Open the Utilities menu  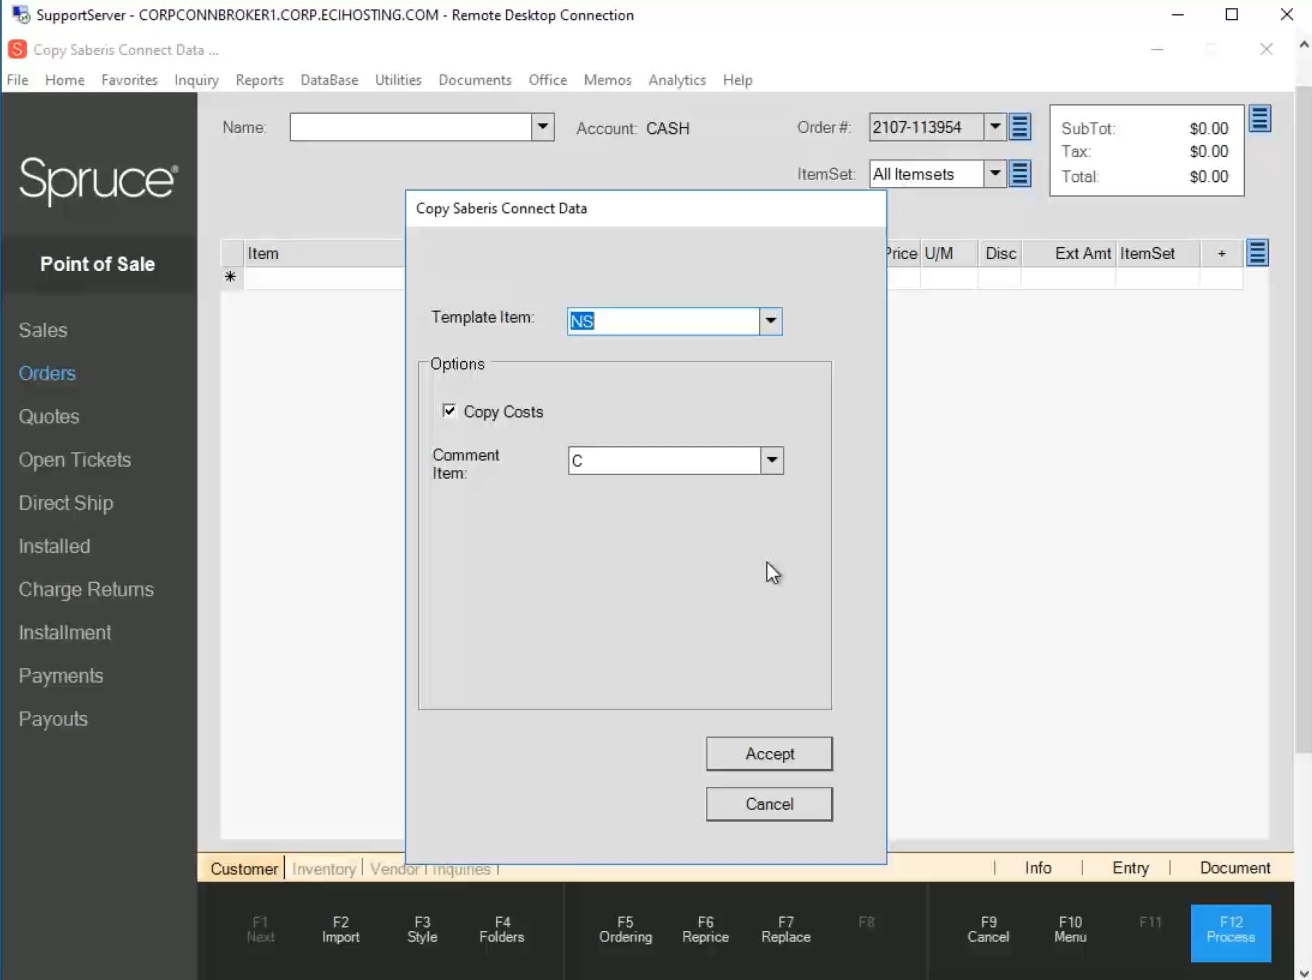pos(398,80)
